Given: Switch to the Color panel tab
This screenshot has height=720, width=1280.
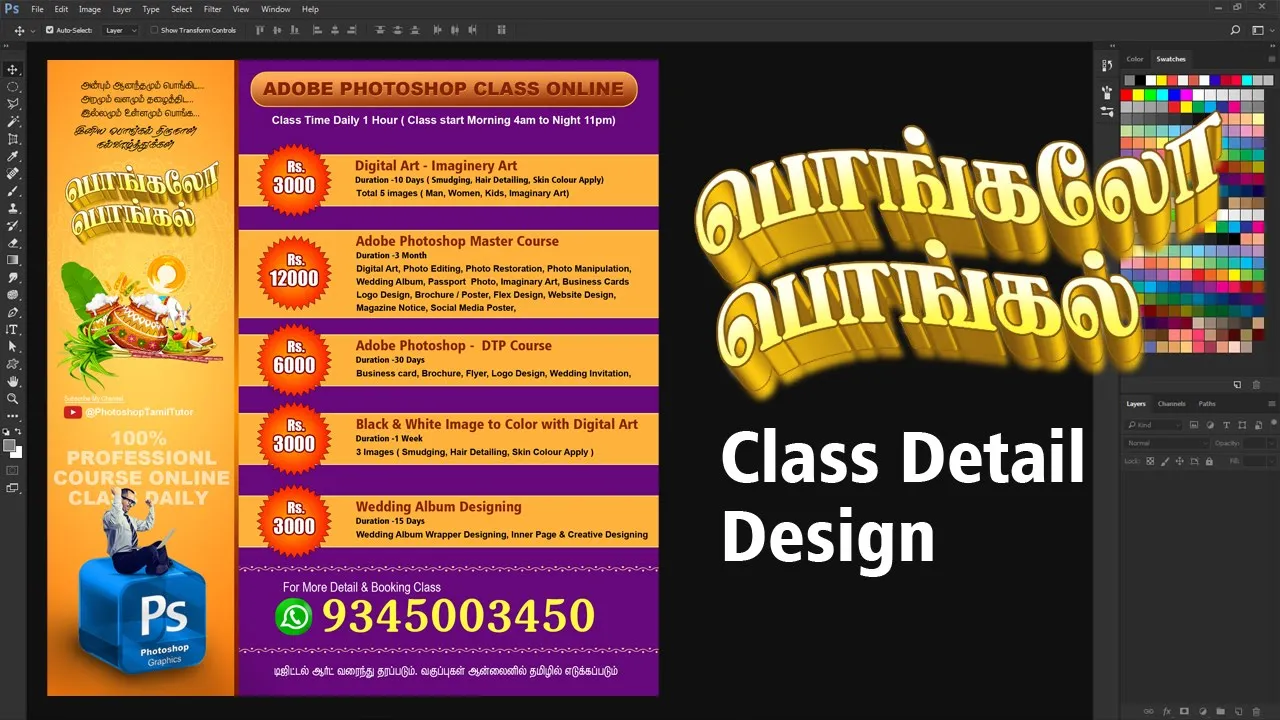Looking at the screenshot, I should tap(1135, 59).
